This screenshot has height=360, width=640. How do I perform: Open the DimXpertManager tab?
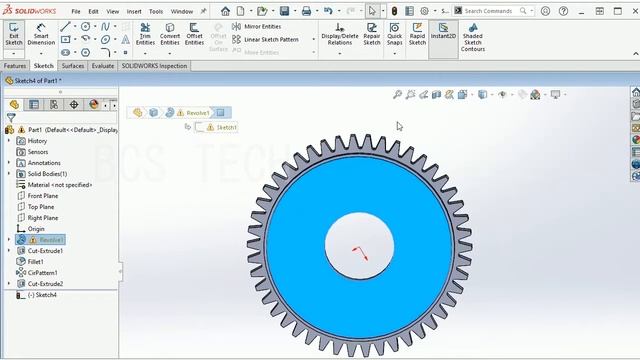tap(74, 105)
